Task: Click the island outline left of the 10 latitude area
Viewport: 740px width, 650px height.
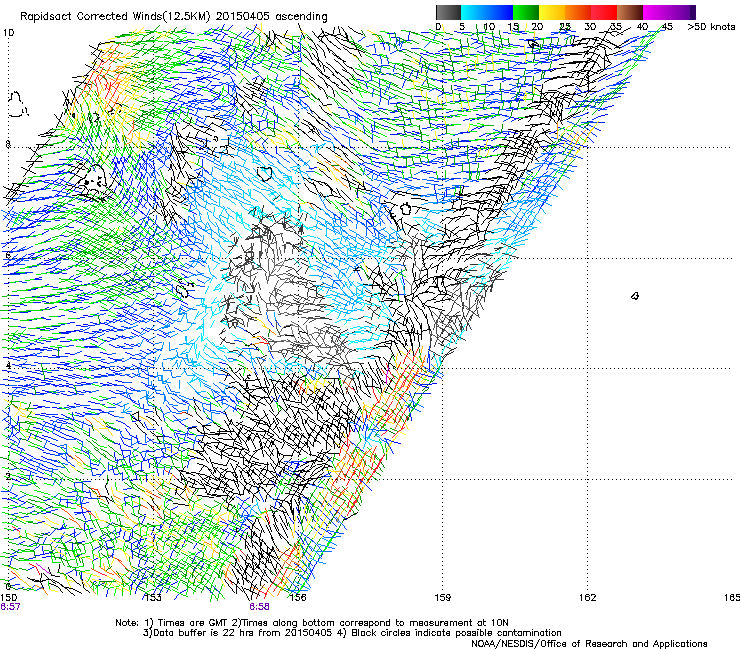Action: pos(17,104)
